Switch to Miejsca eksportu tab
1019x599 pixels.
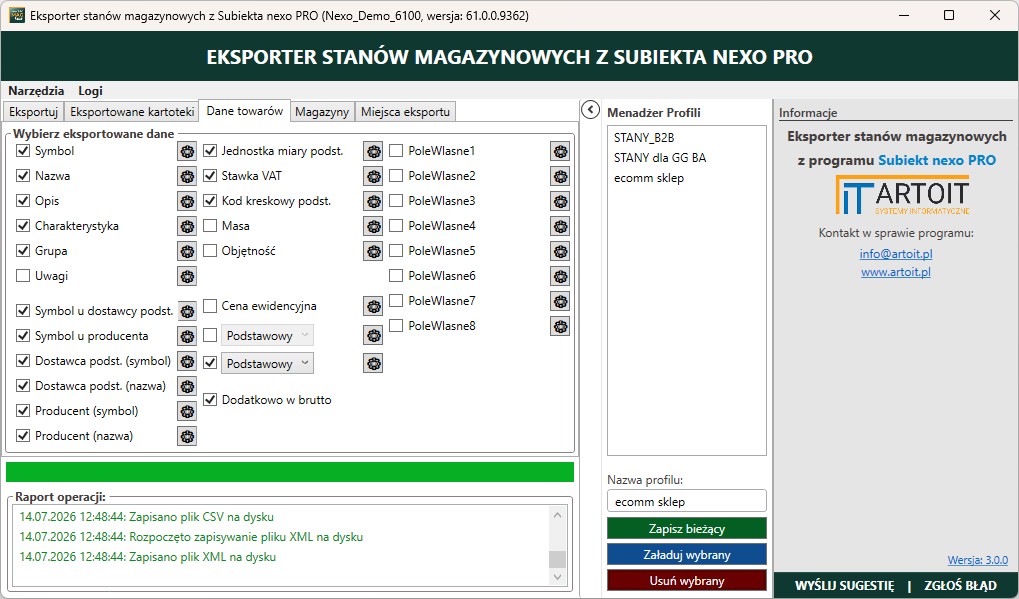(x=406, y=112)
